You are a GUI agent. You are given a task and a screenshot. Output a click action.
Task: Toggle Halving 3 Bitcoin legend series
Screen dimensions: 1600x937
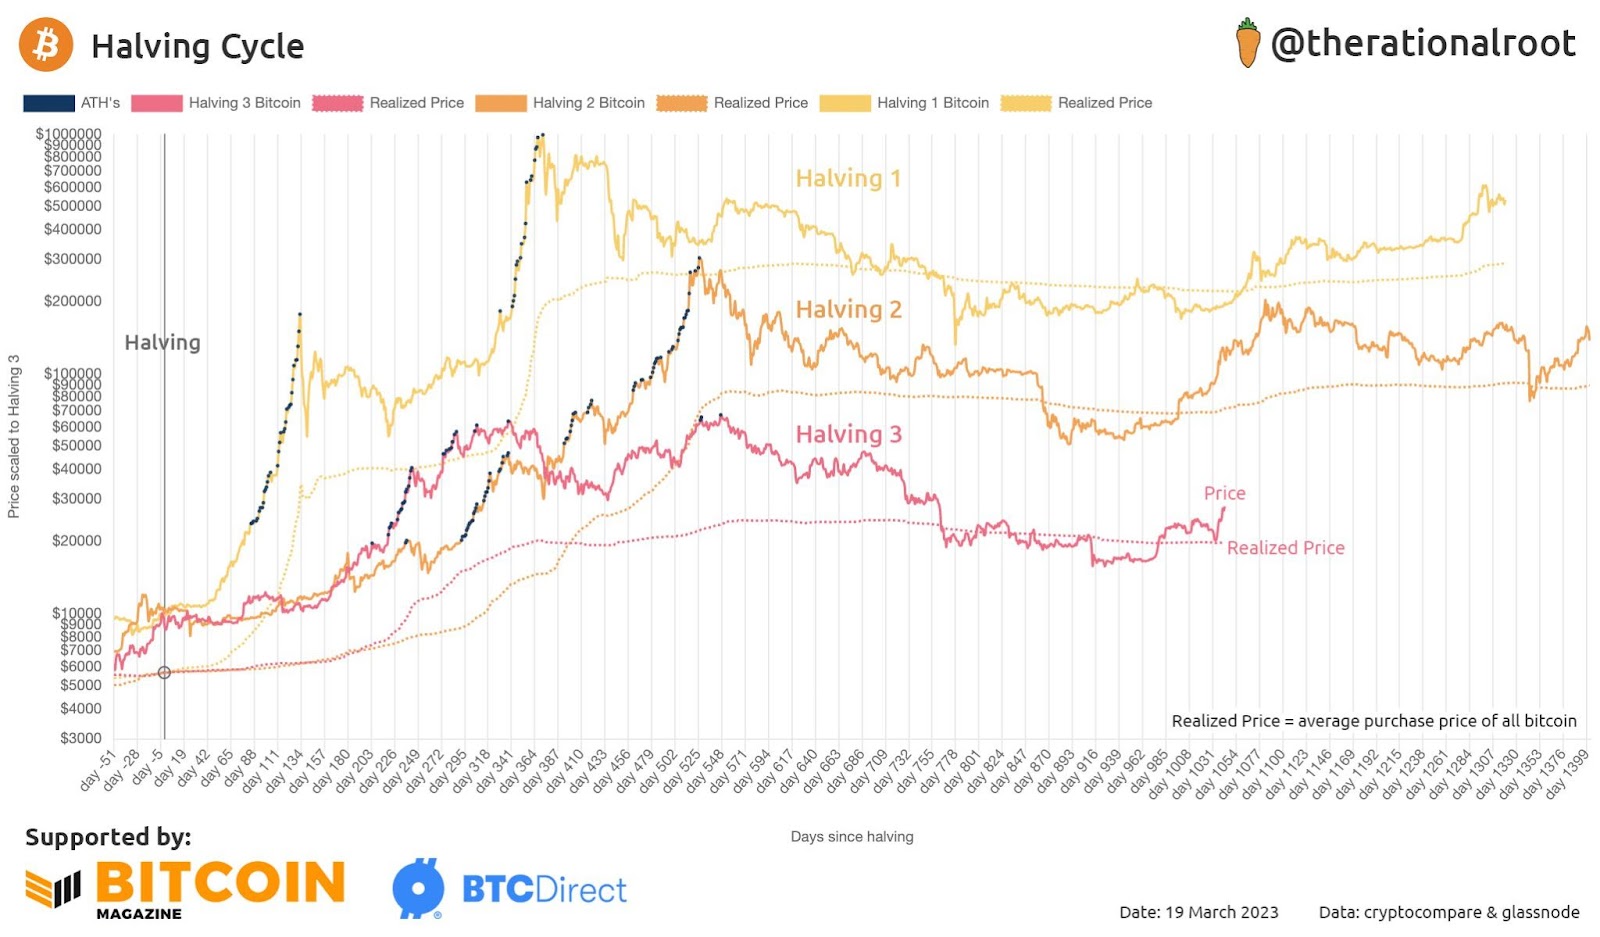pos(216,103)
